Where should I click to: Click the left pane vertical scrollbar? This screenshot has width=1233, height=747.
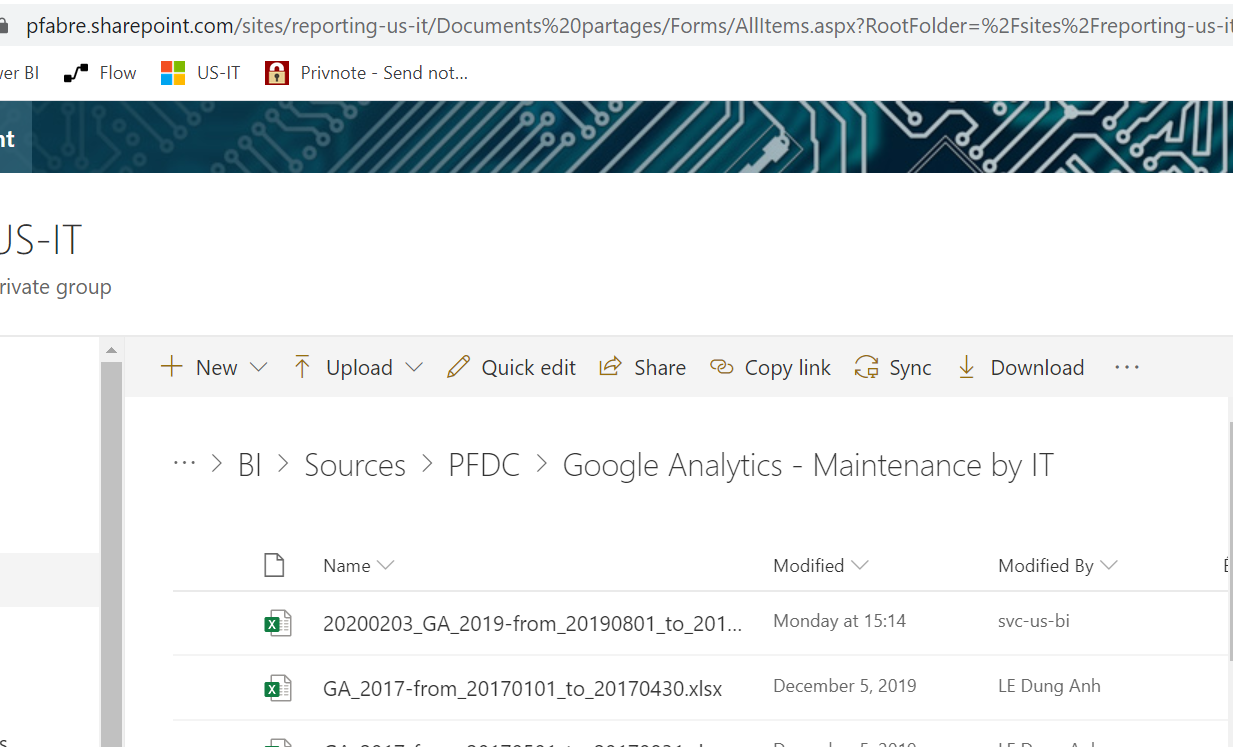click(112, 553)
